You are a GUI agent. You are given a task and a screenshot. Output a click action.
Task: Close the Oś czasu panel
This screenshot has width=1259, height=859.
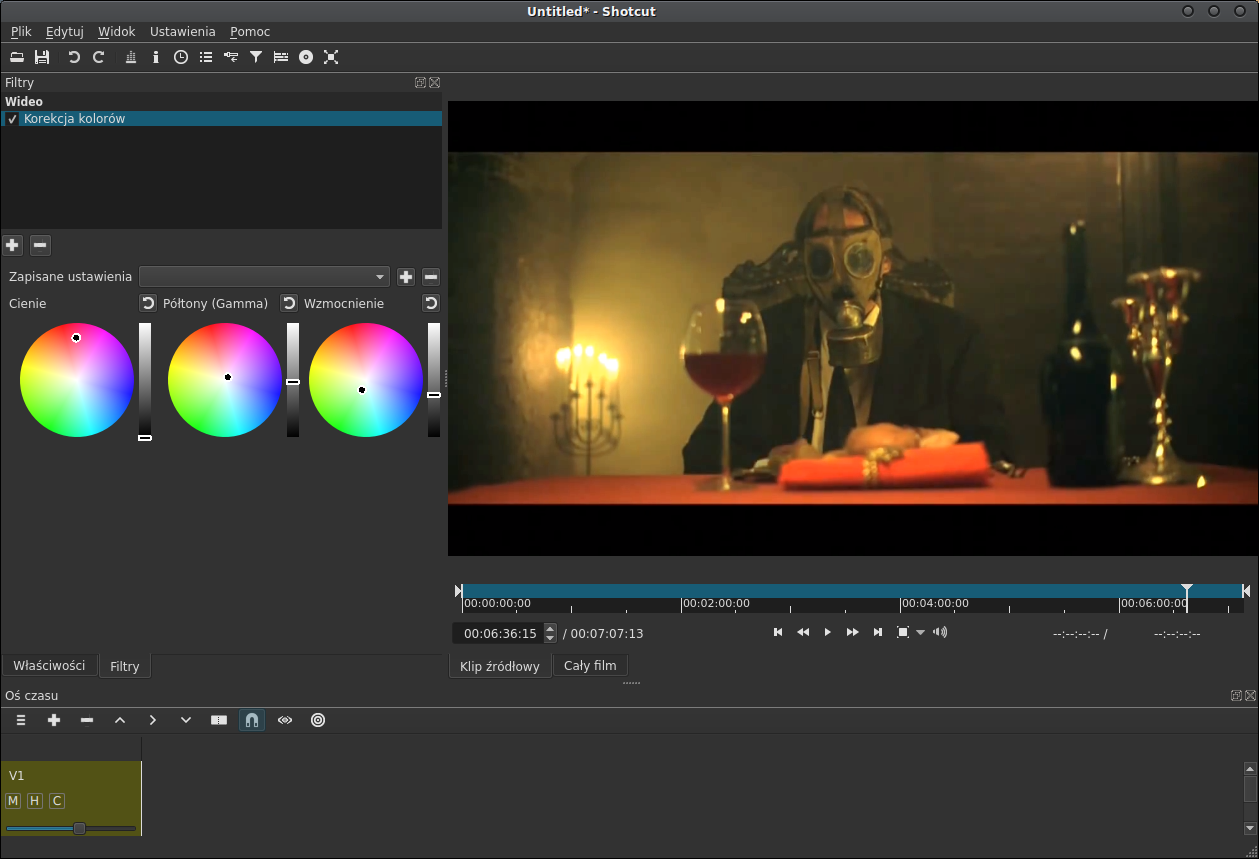click(1250, 695)
